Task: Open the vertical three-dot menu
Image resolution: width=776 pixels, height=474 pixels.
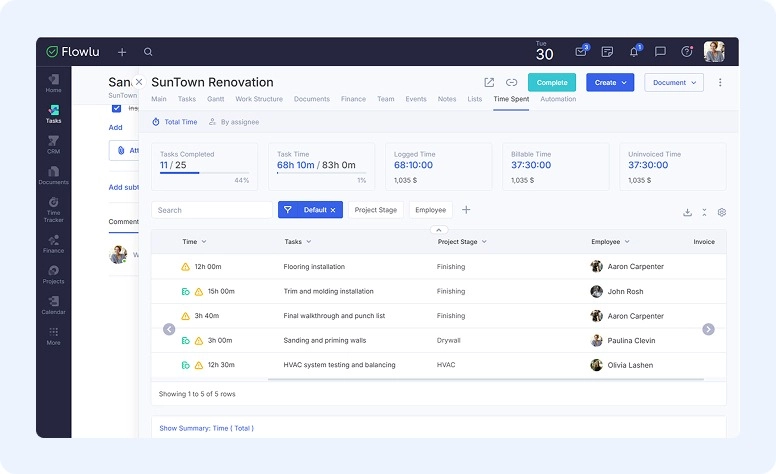Action: (720, 83)
